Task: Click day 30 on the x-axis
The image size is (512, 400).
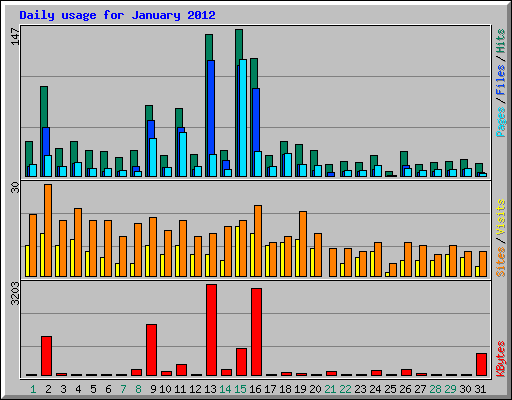Action: pyautogui.click(x=465, y=389)
